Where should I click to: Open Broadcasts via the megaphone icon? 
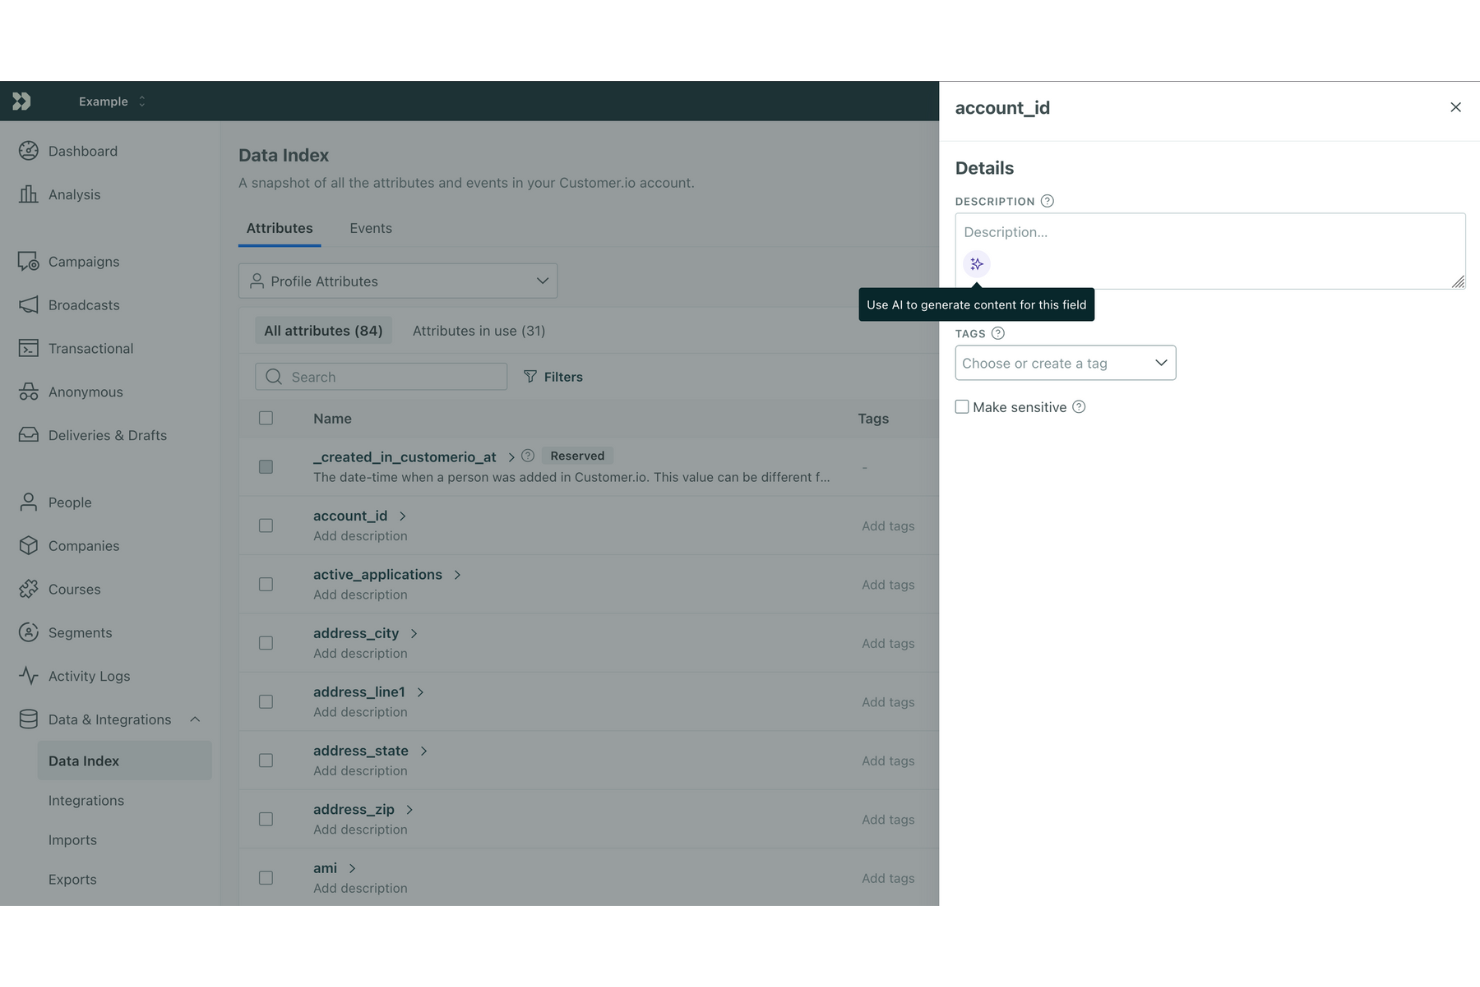pyautogui.click(x=28, y=305)
